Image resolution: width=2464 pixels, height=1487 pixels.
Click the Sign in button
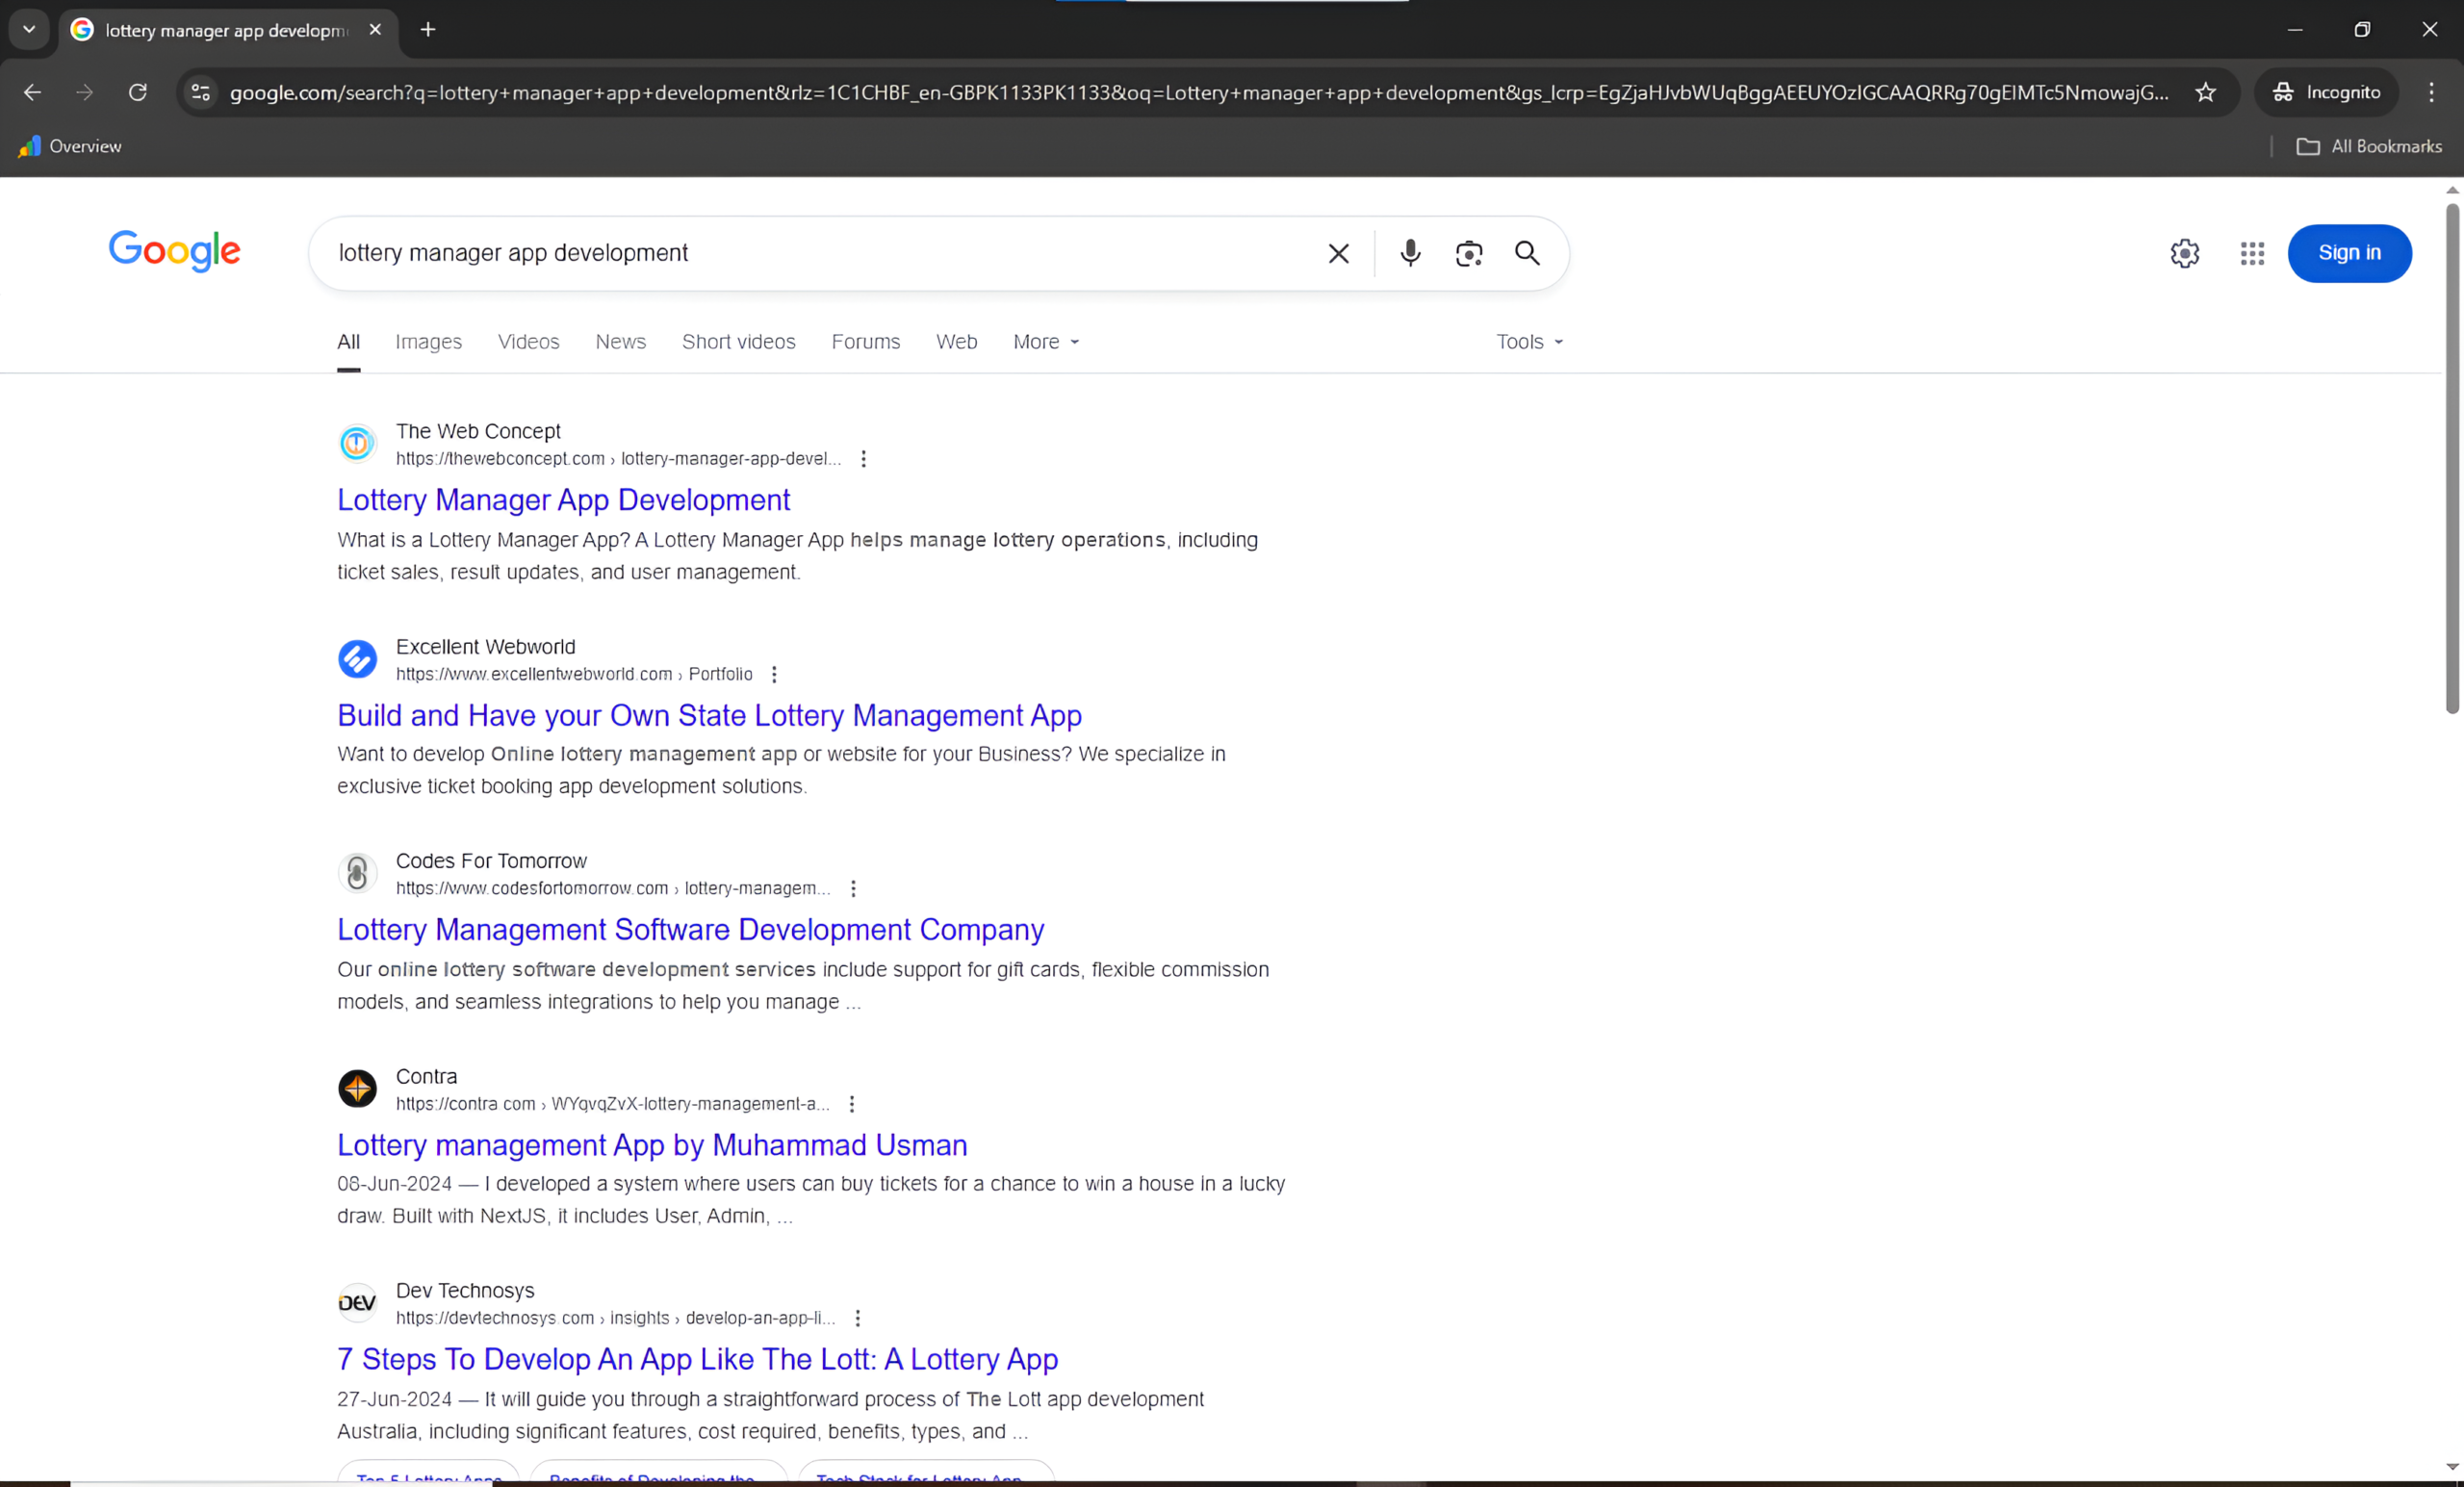click(x=2349, y=253)
